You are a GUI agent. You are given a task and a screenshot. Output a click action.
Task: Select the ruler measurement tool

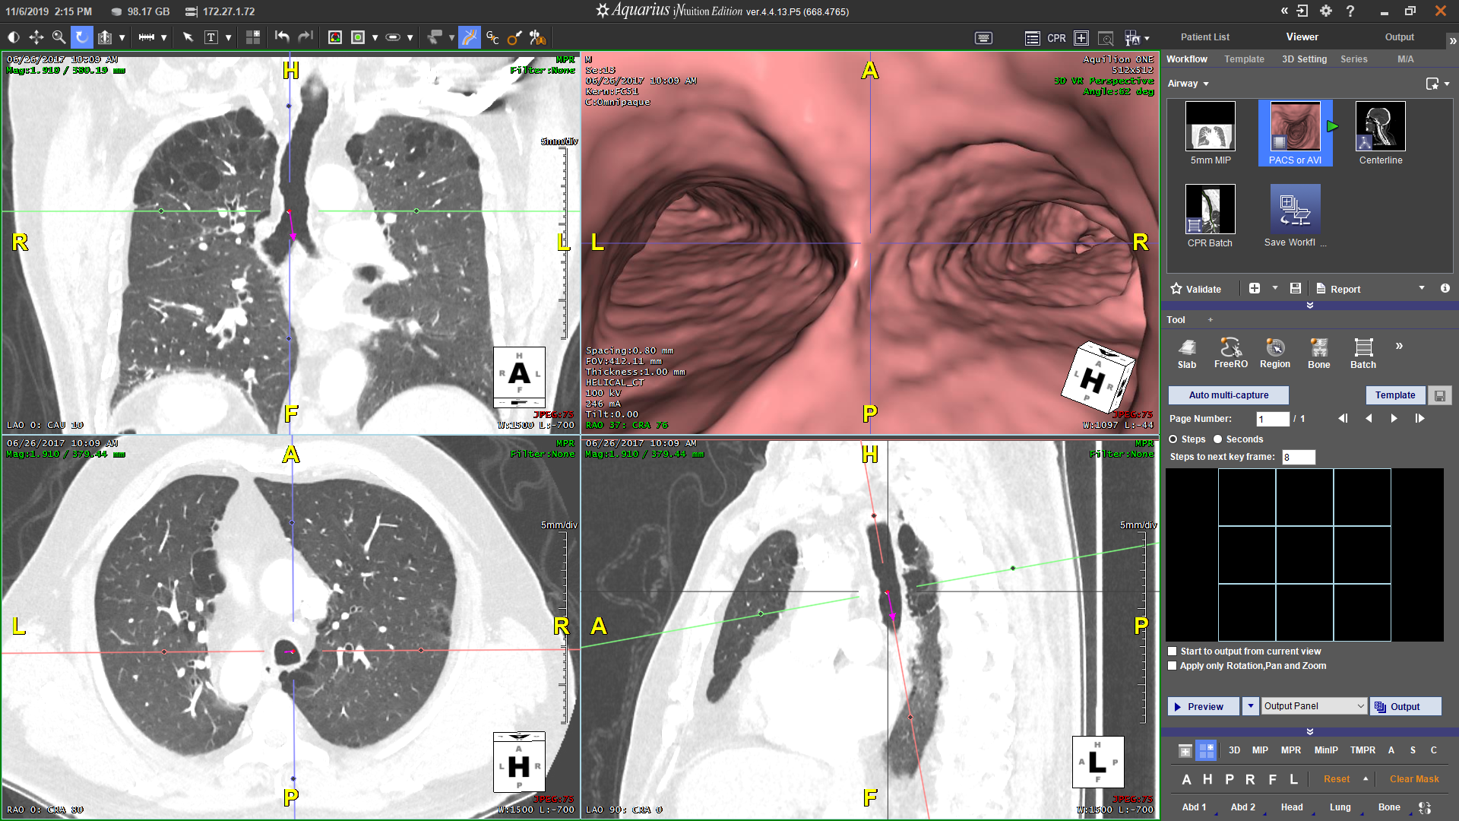tap(146, 37)
